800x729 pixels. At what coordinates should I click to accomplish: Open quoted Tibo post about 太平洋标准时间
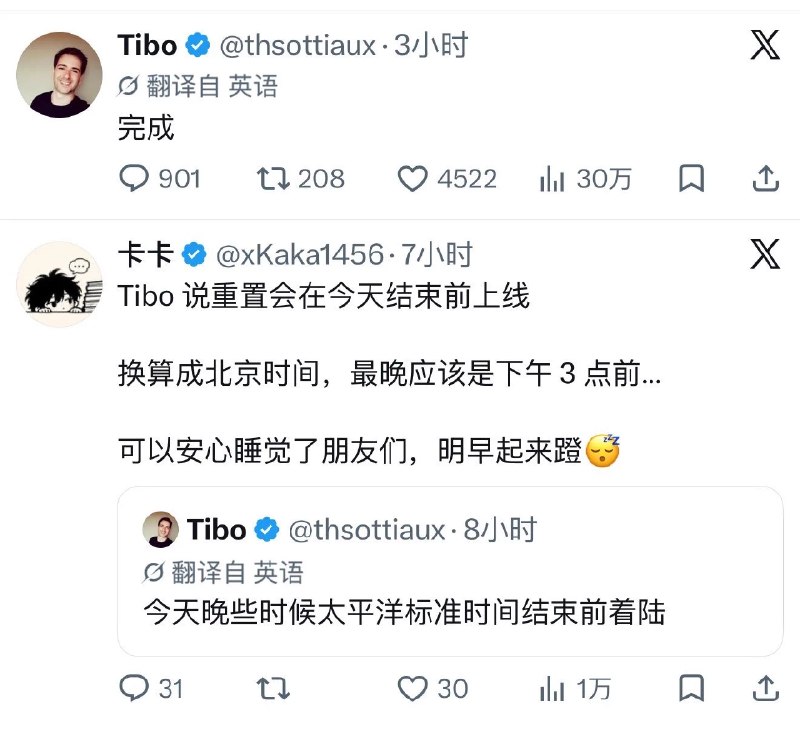pos(450,571)
